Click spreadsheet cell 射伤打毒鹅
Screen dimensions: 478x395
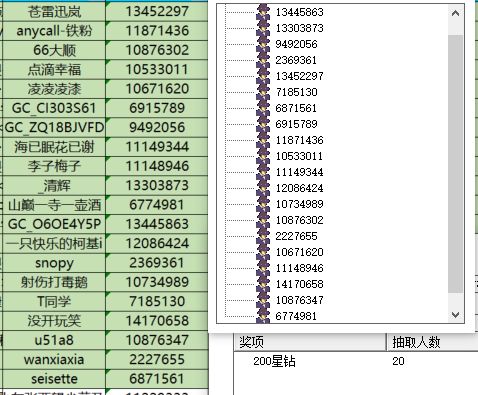pyautogui.click(x=54, y=282)
